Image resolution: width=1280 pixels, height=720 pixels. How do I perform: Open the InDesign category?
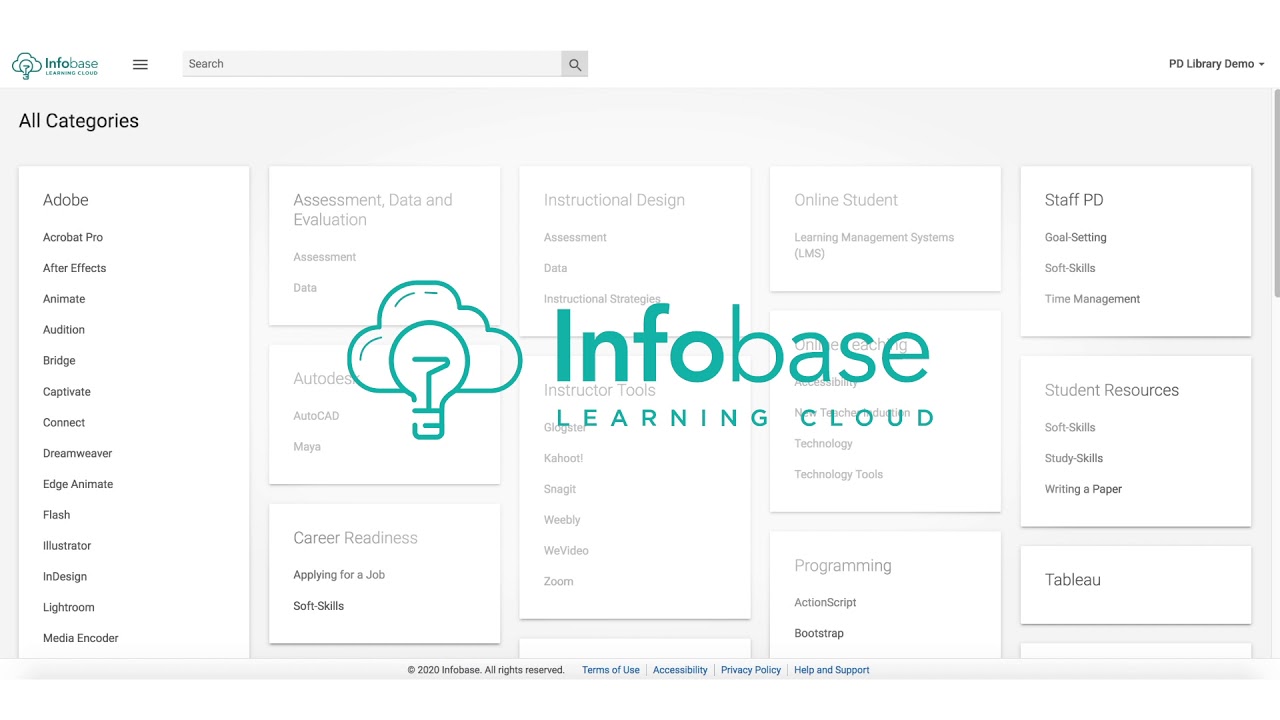point(65,577)
